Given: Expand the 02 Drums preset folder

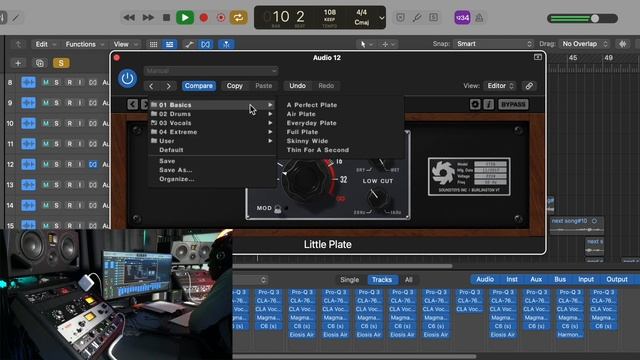Looking at the screenshot, I should pyautogui.click(x=212, y=114).
